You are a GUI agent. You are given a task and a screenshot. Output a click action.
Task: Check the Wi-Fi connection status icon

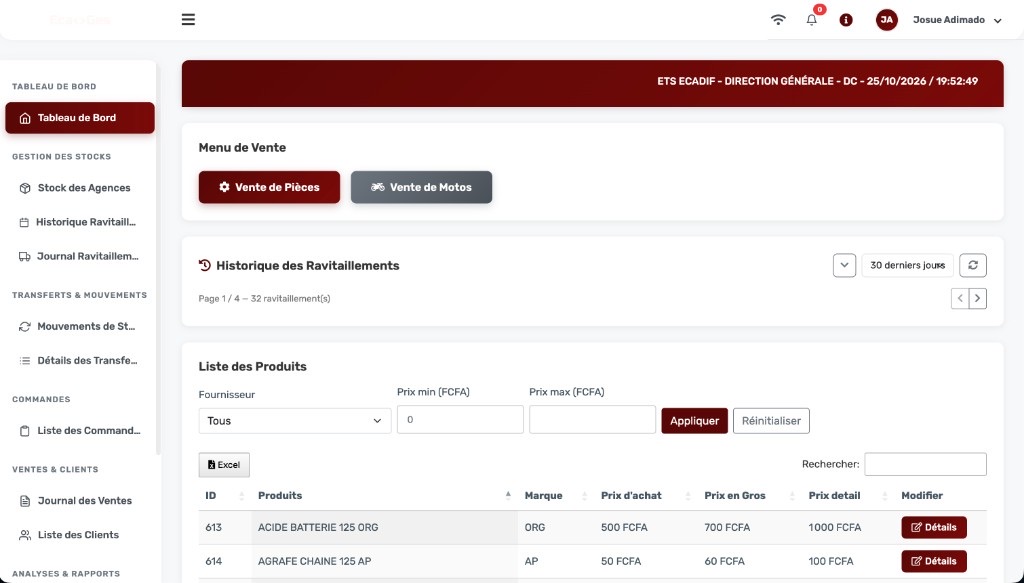click(778, 20)
